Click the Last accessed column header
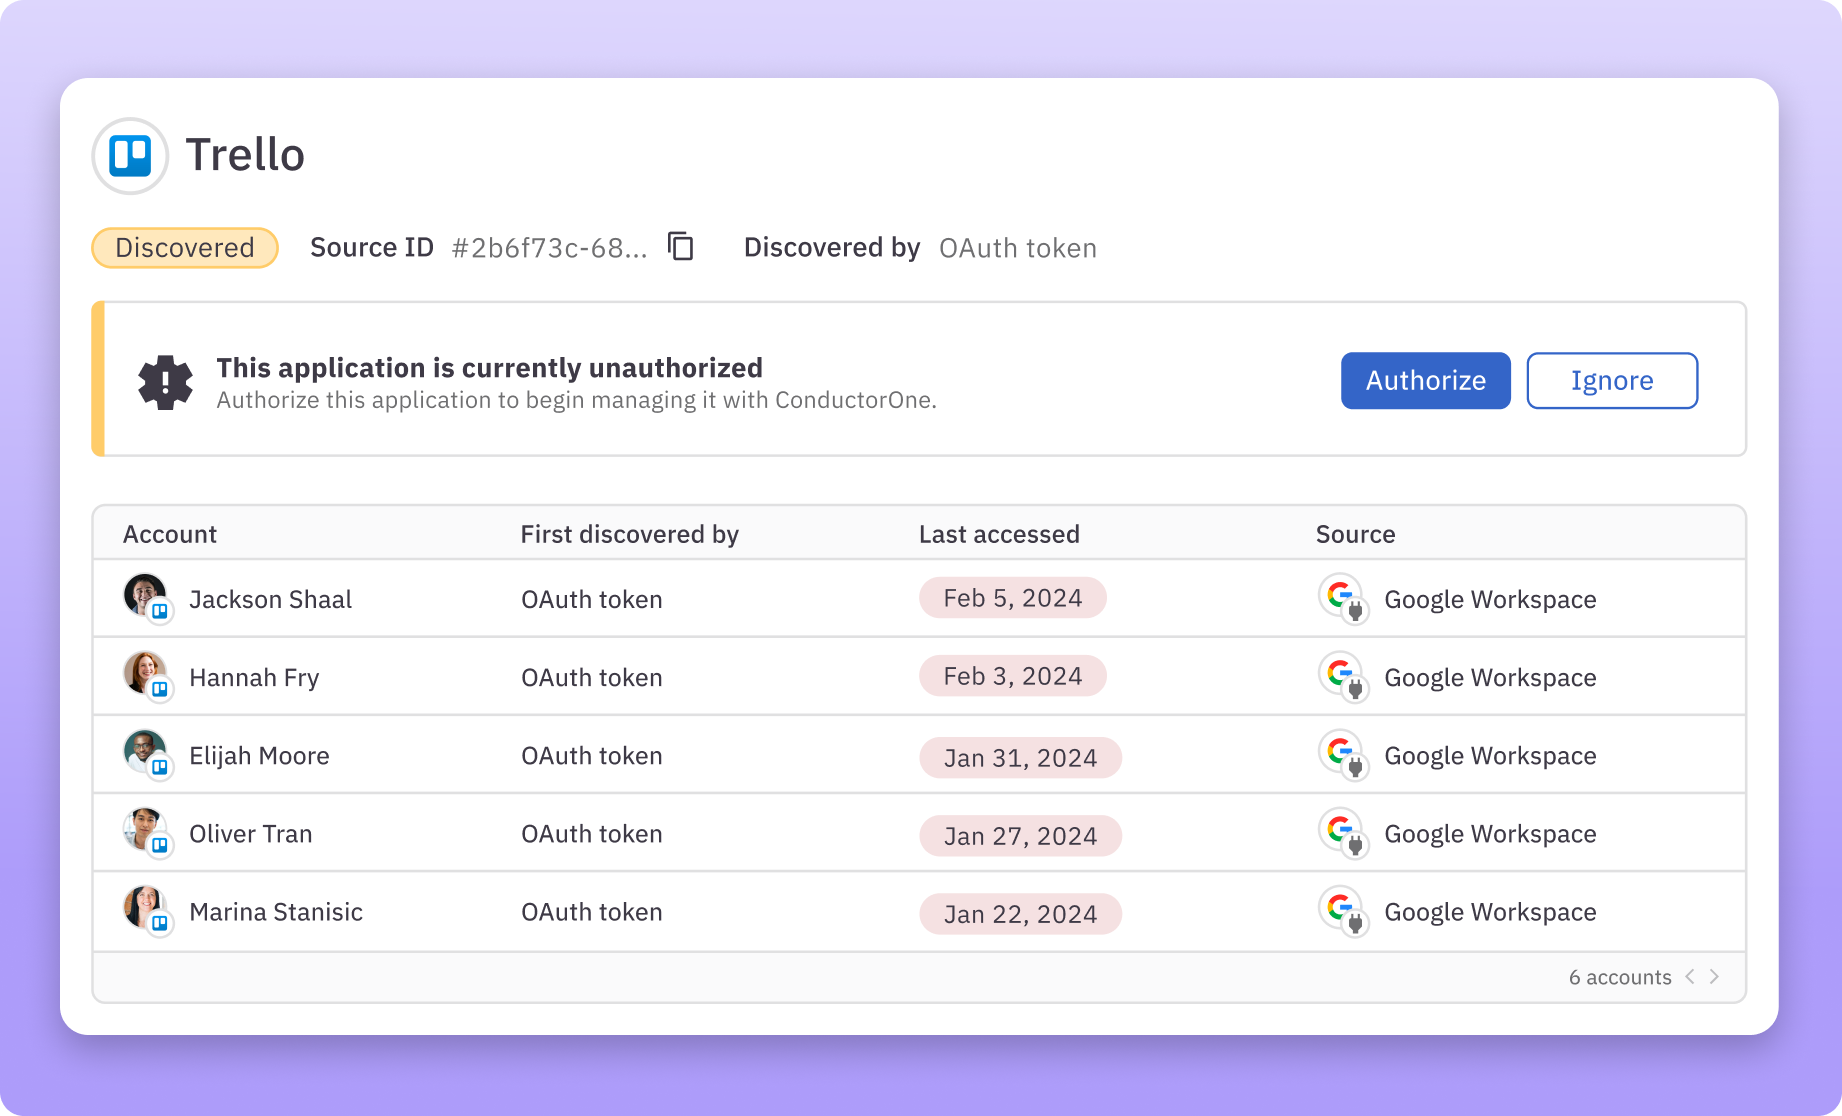 click(999, 533)
